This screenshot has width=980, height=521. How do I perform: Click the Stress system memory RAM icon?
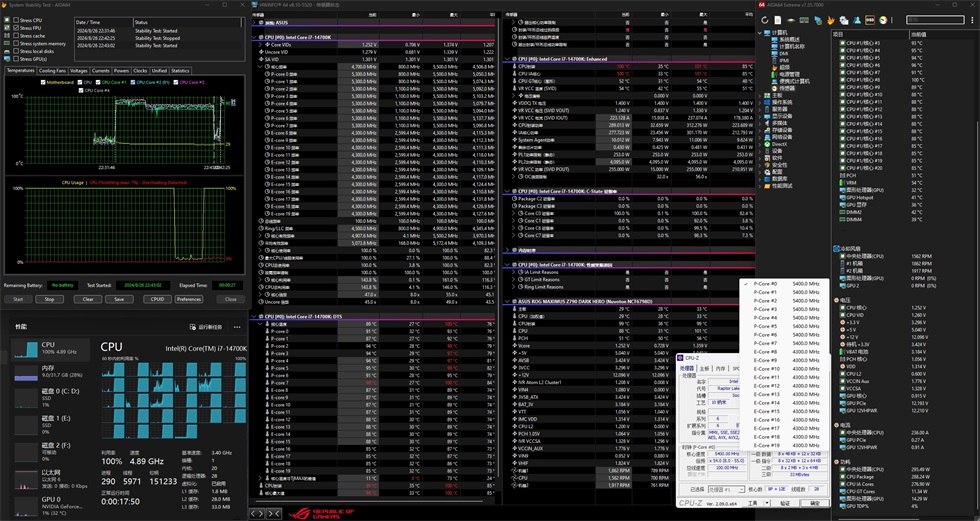pyautogui.click(x=7, y=43)
